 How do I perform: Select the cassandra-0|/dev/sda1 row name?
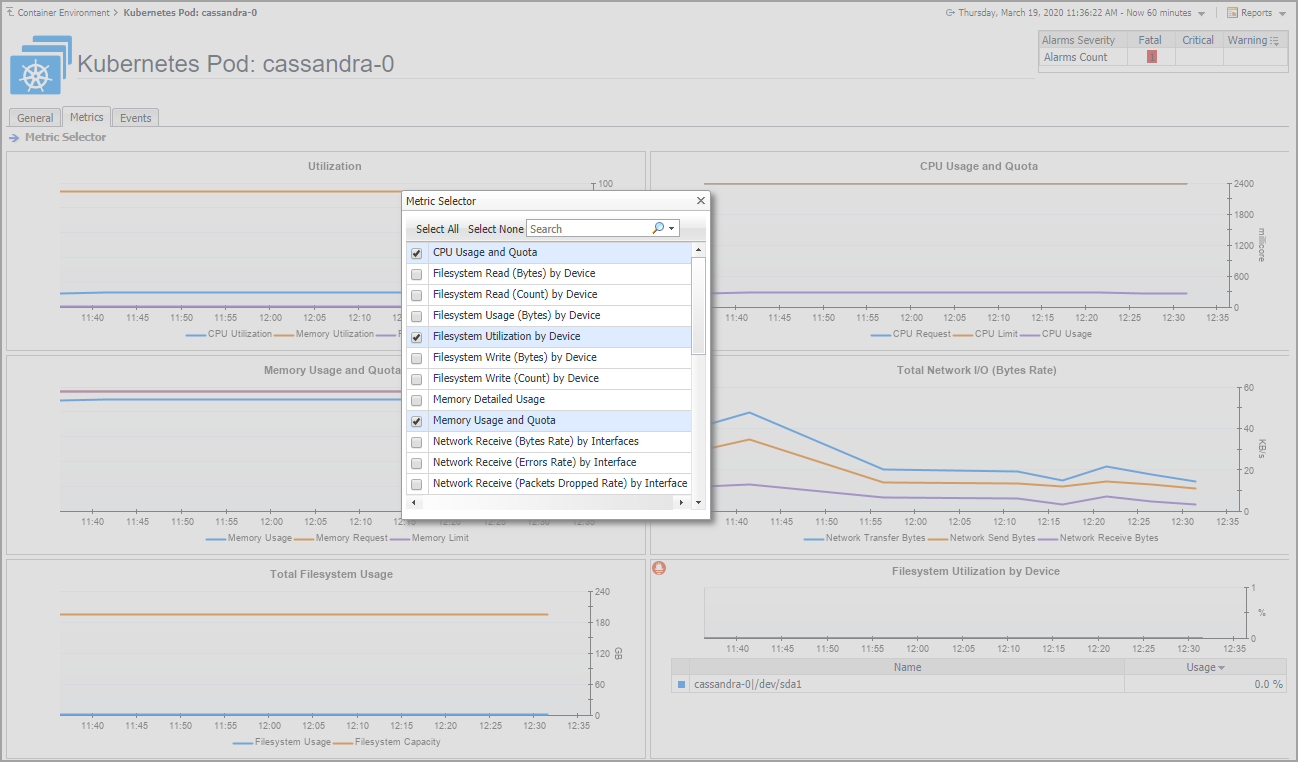pos(748,685)
